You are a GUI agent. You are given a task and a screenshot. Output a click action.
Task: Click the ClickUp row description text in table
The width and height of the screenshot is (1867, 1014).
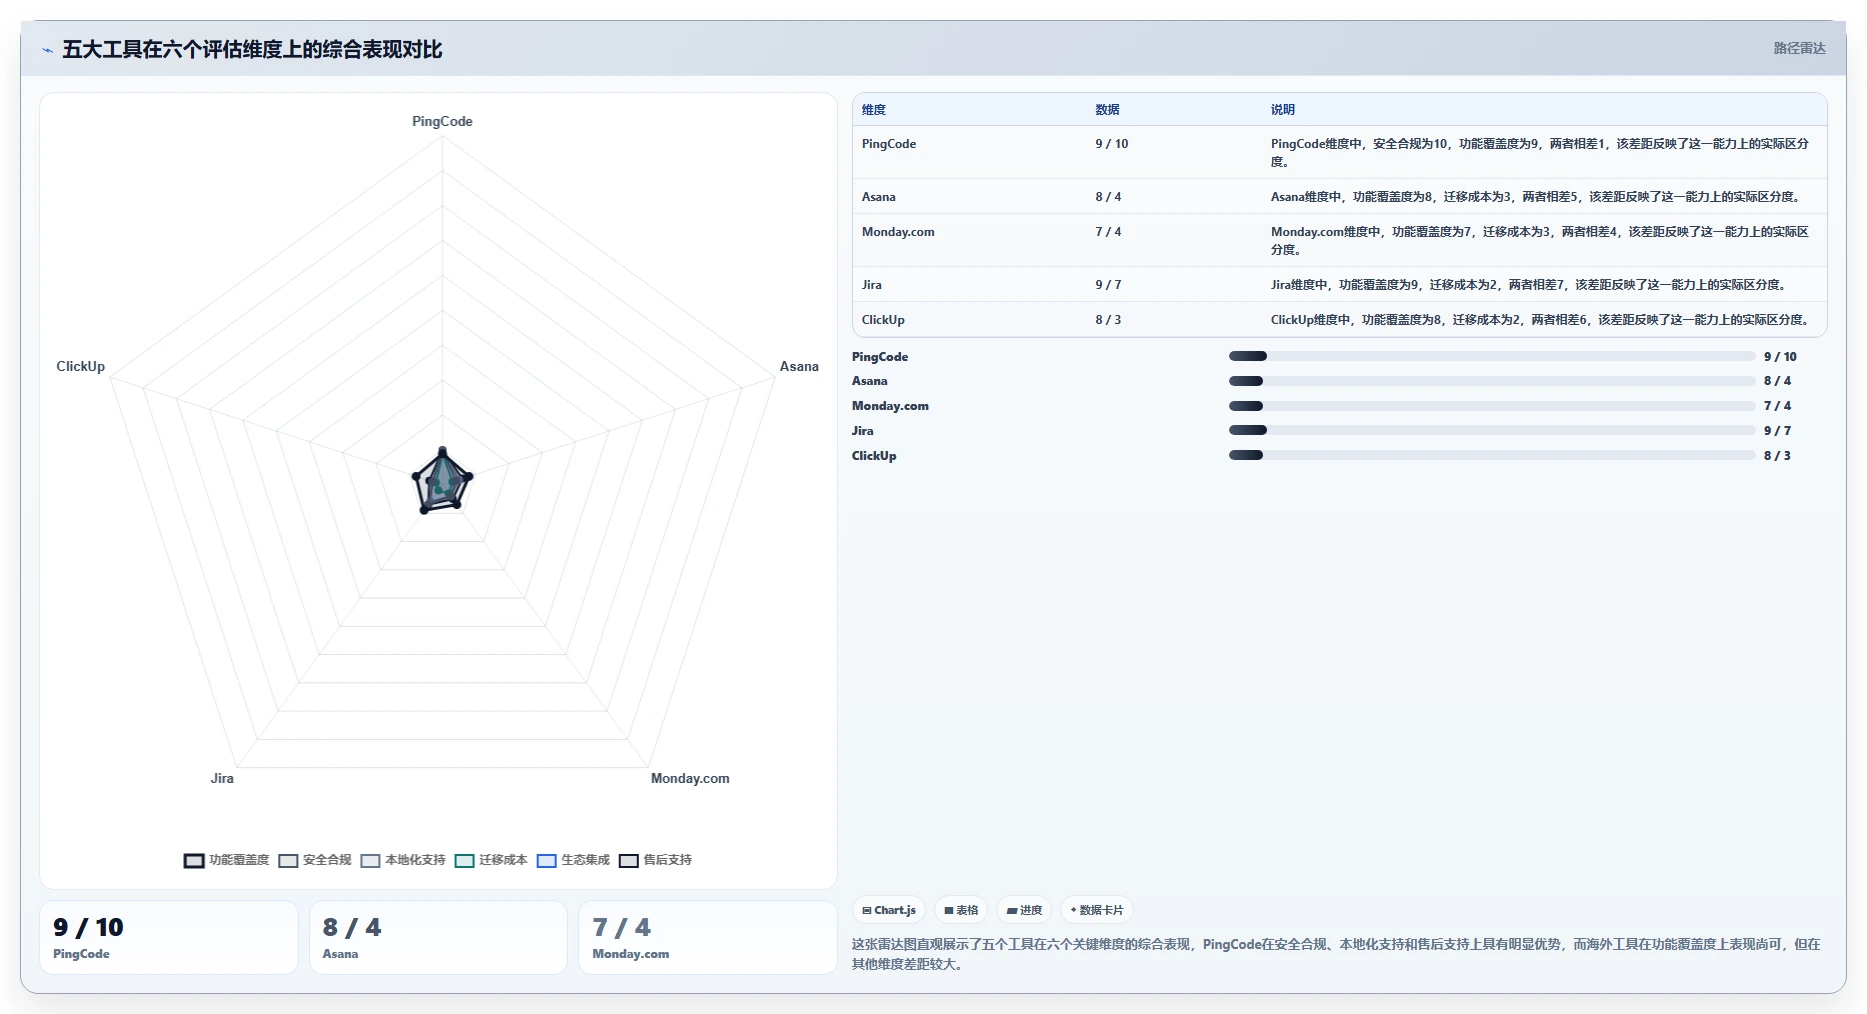[x=1541, y=320]
